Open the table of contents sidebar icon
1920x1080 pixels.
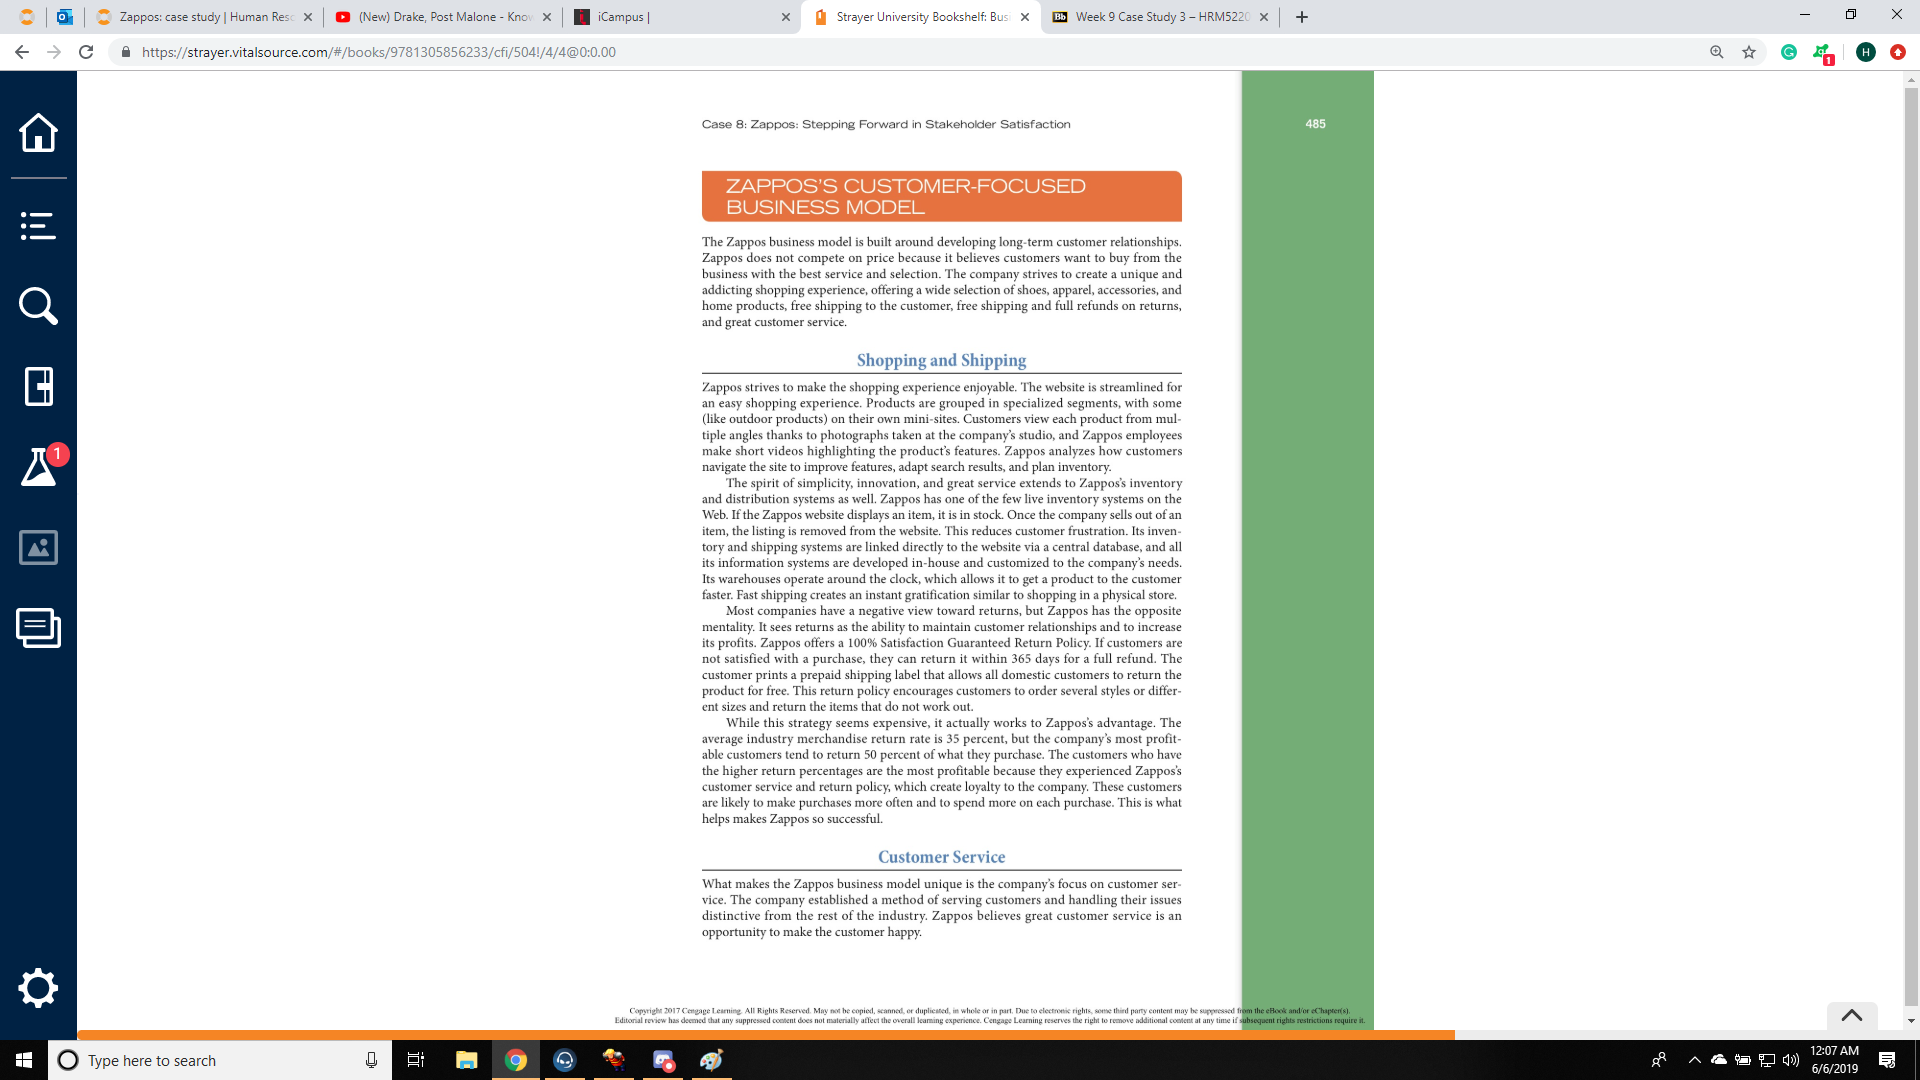point(38,226)
